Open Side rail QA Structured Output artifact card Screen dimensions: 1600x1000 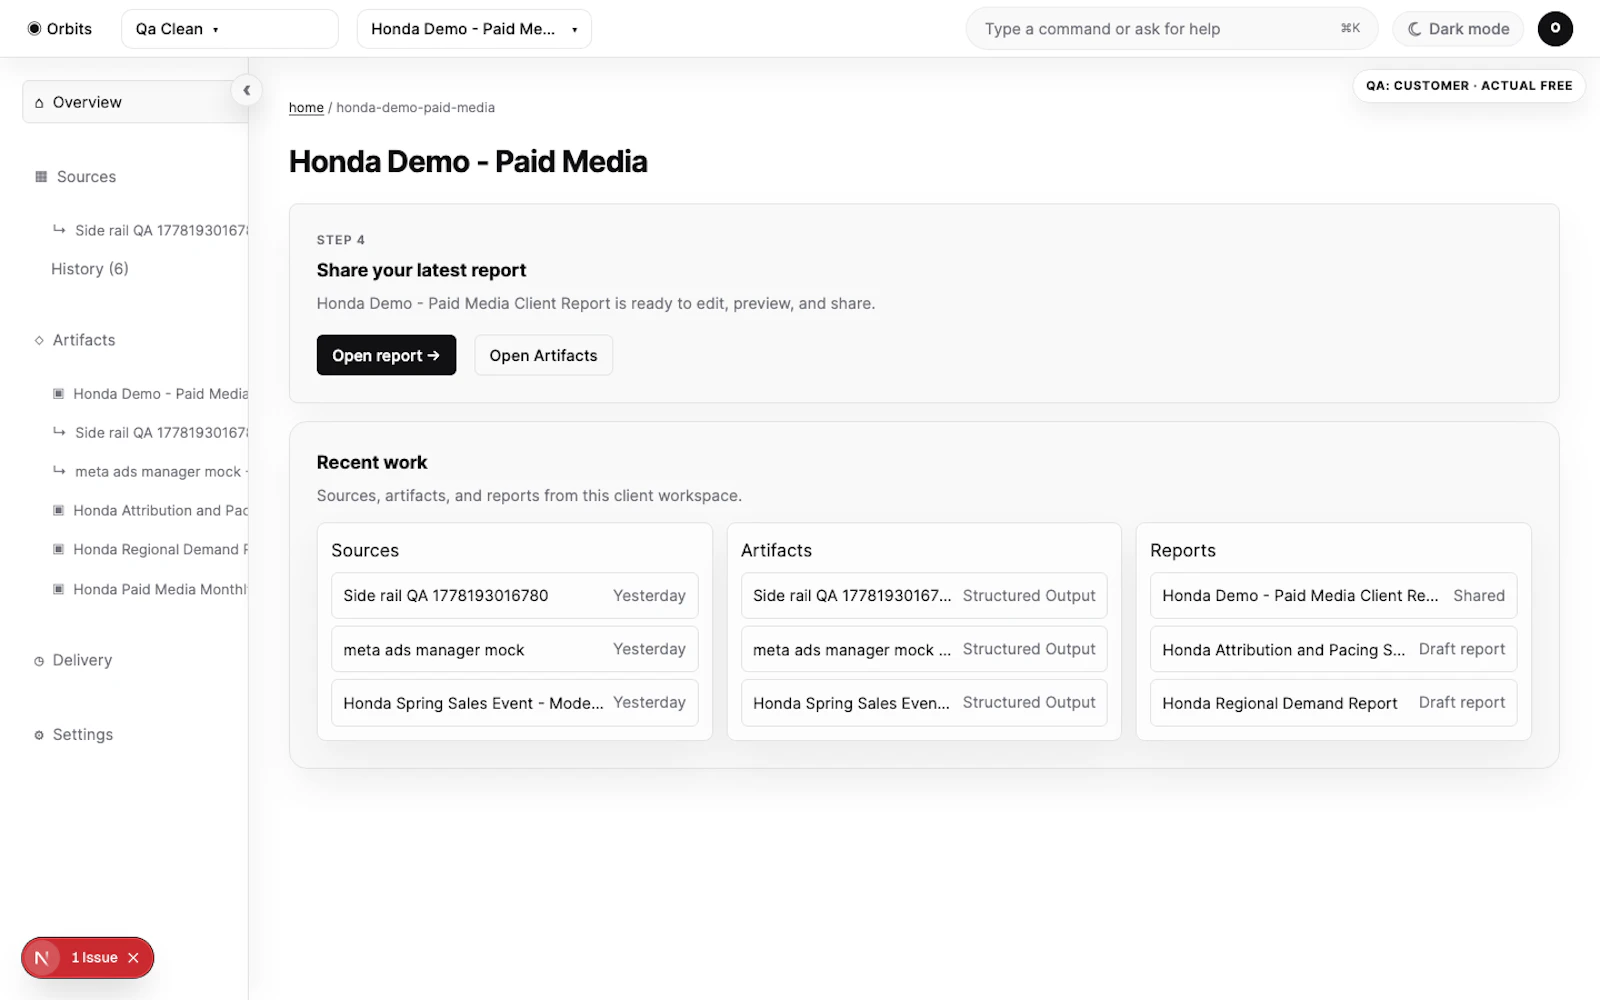pyautogui.click(x=924, y=596)
